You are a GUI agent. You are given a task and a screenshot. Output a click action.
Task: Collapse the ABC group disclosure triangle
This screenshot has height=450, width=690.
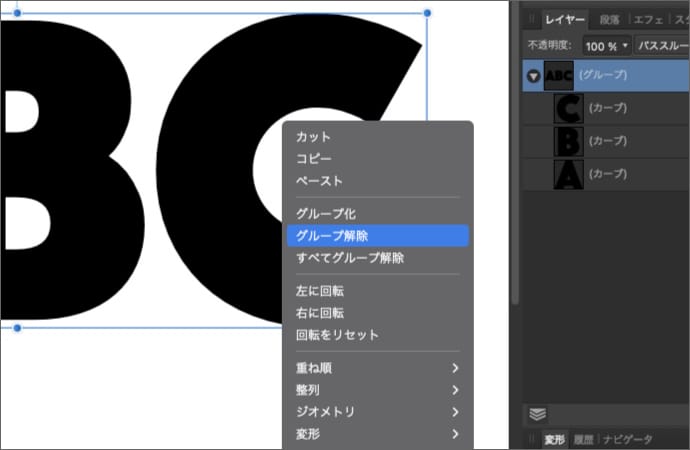tap(535, 76)
